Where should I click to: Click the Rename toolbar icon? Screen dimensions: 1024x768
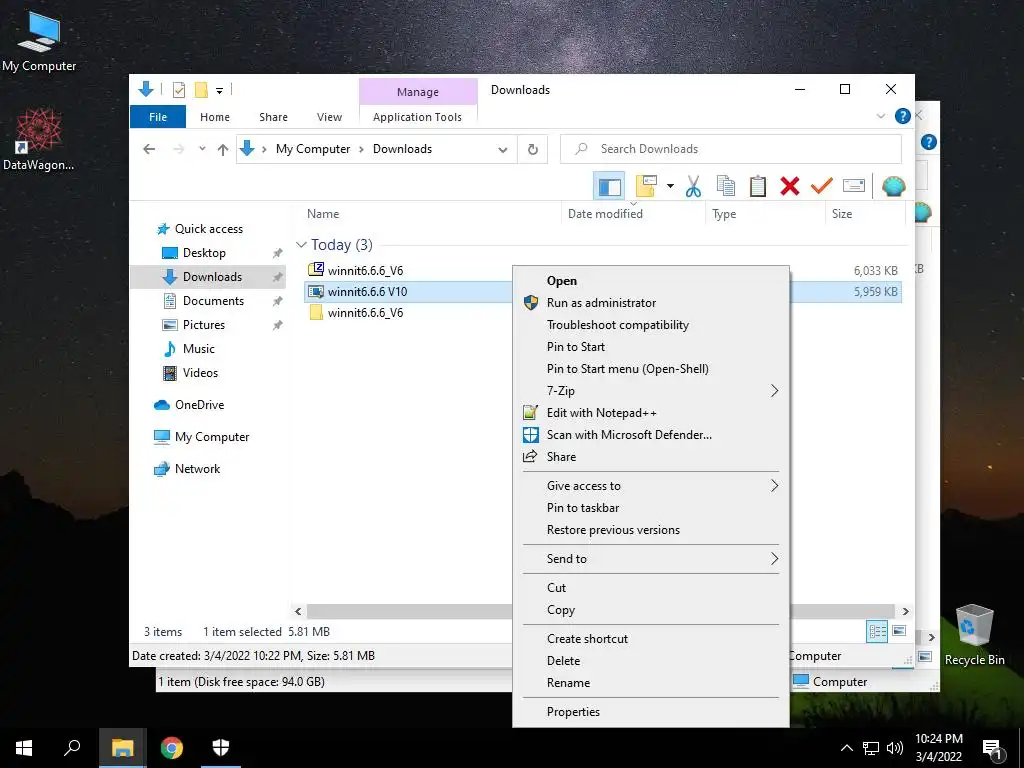coord(854,186)
